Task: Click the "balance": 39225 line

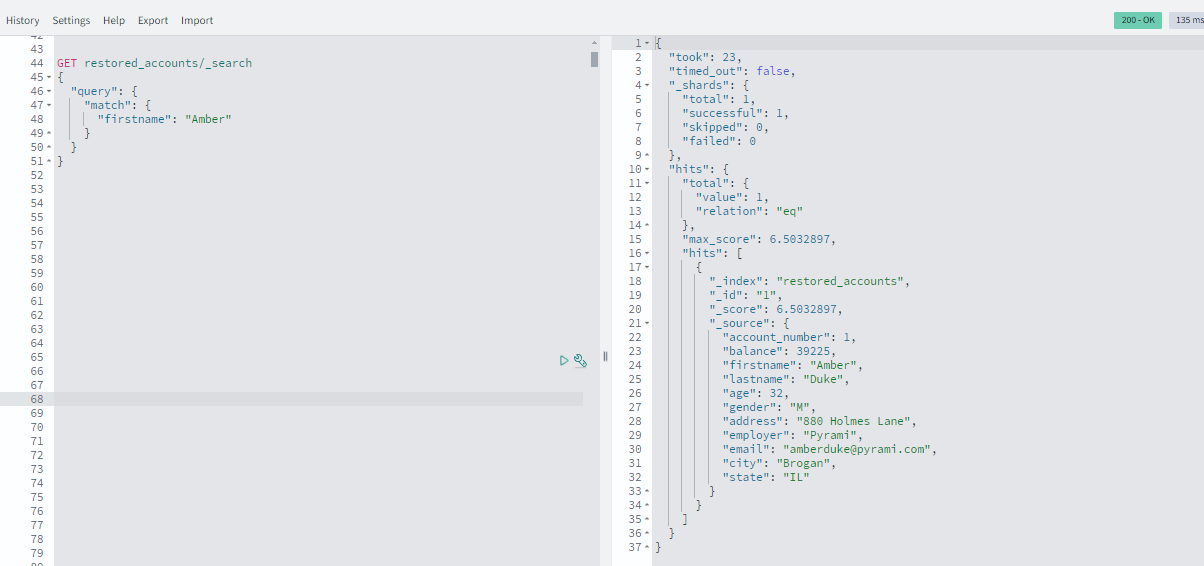Action: pyautogui.click(x=779, y=351)
